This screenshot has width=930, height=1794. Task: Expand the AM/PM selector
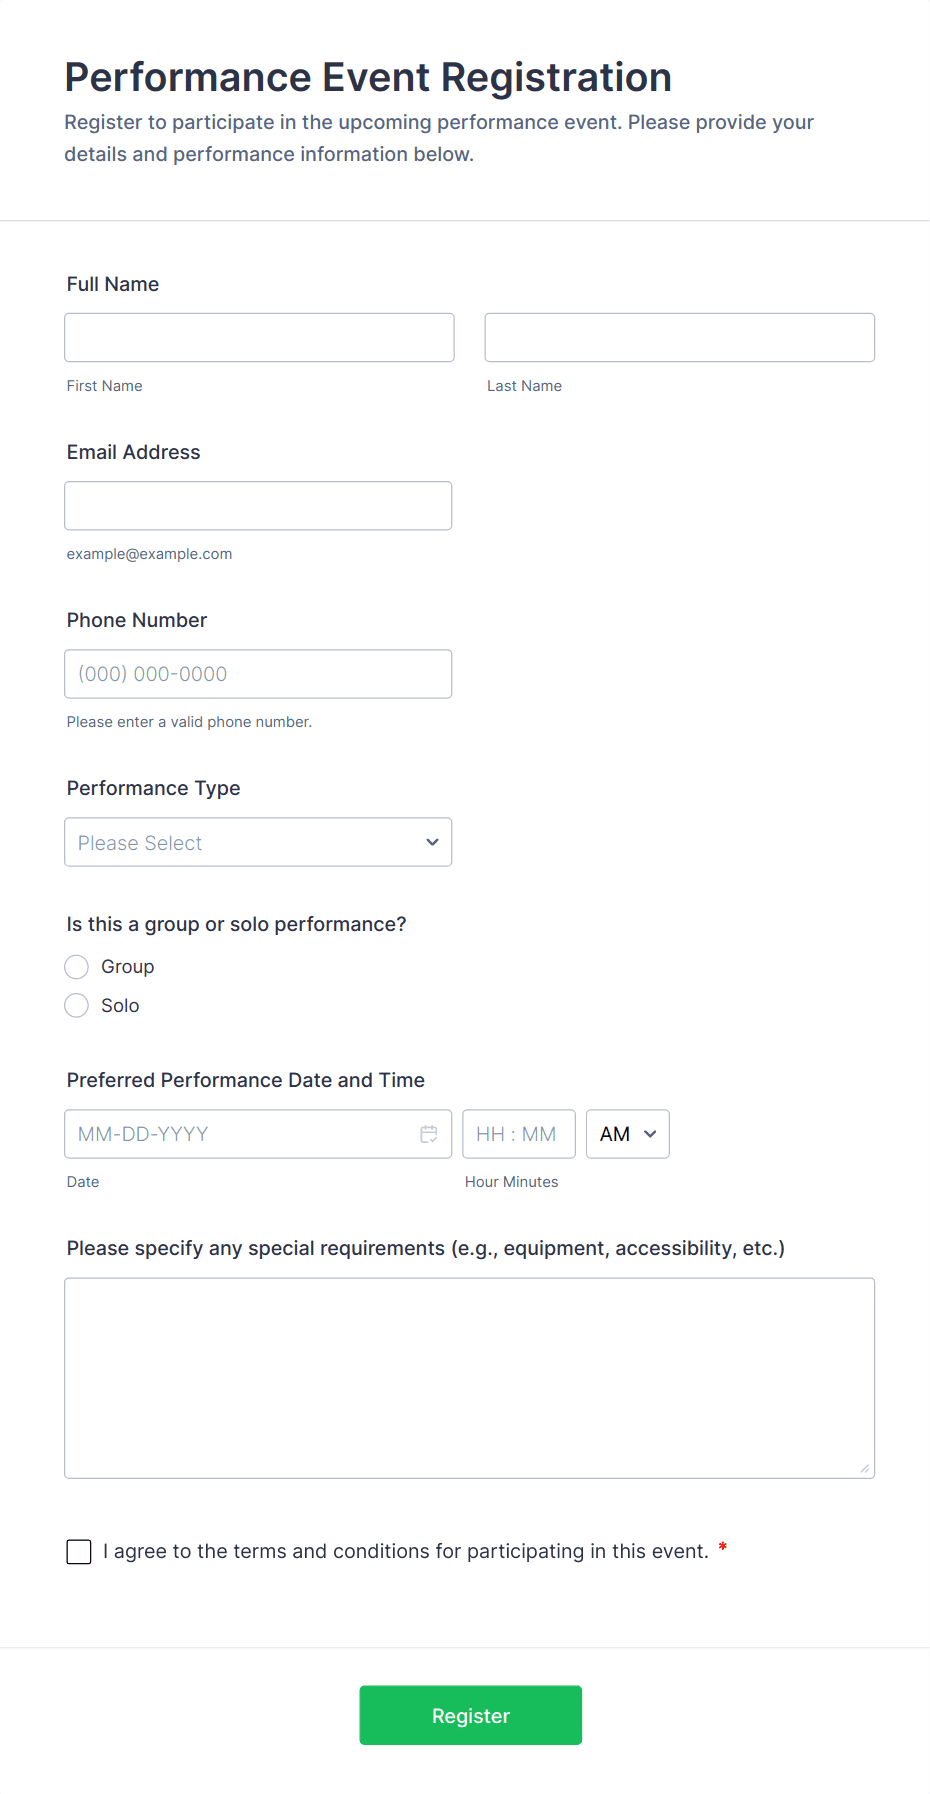627,1134
